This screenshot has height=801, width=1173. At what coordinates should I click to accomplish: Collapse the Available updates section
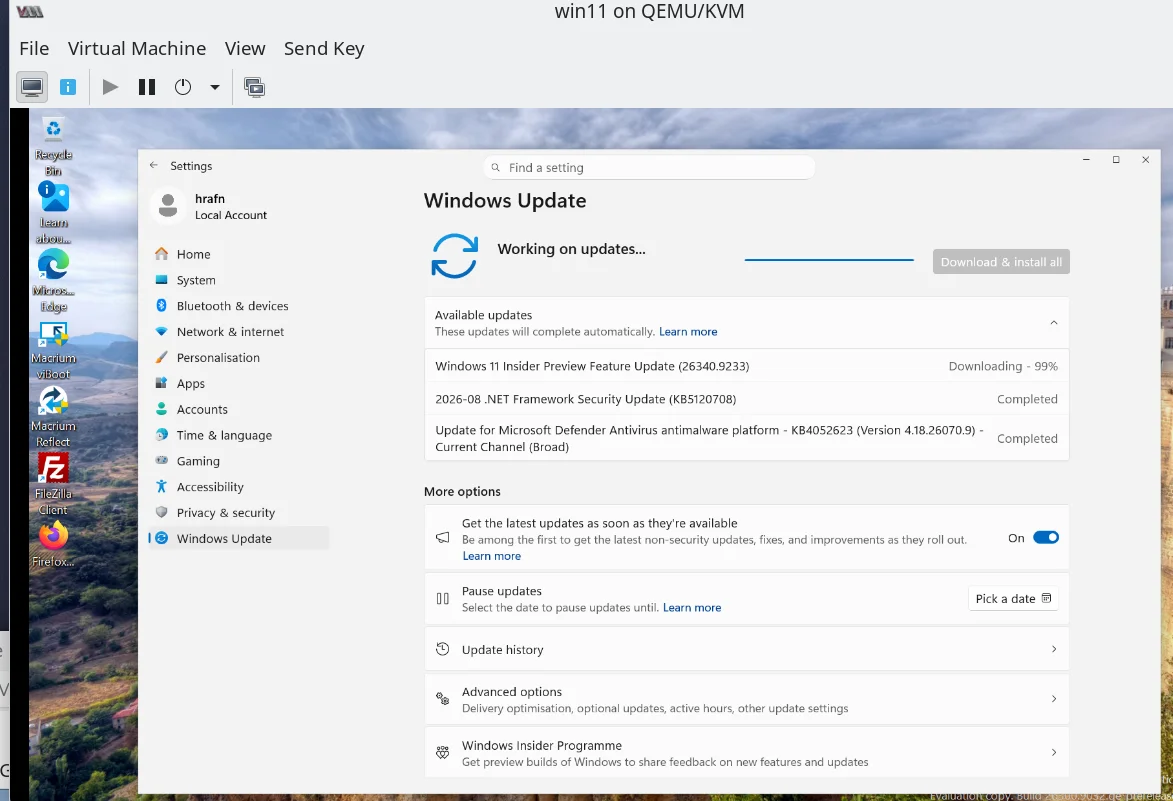1053,323
